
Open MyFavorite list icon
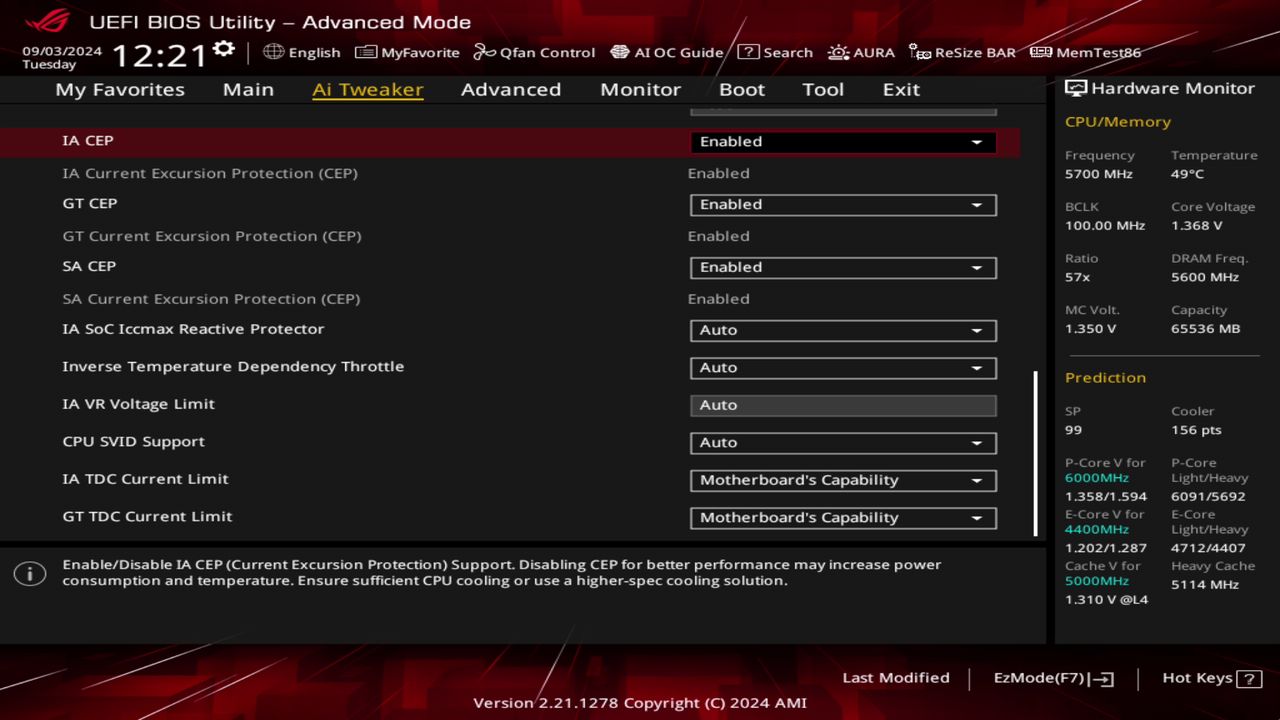pos(366,52)
